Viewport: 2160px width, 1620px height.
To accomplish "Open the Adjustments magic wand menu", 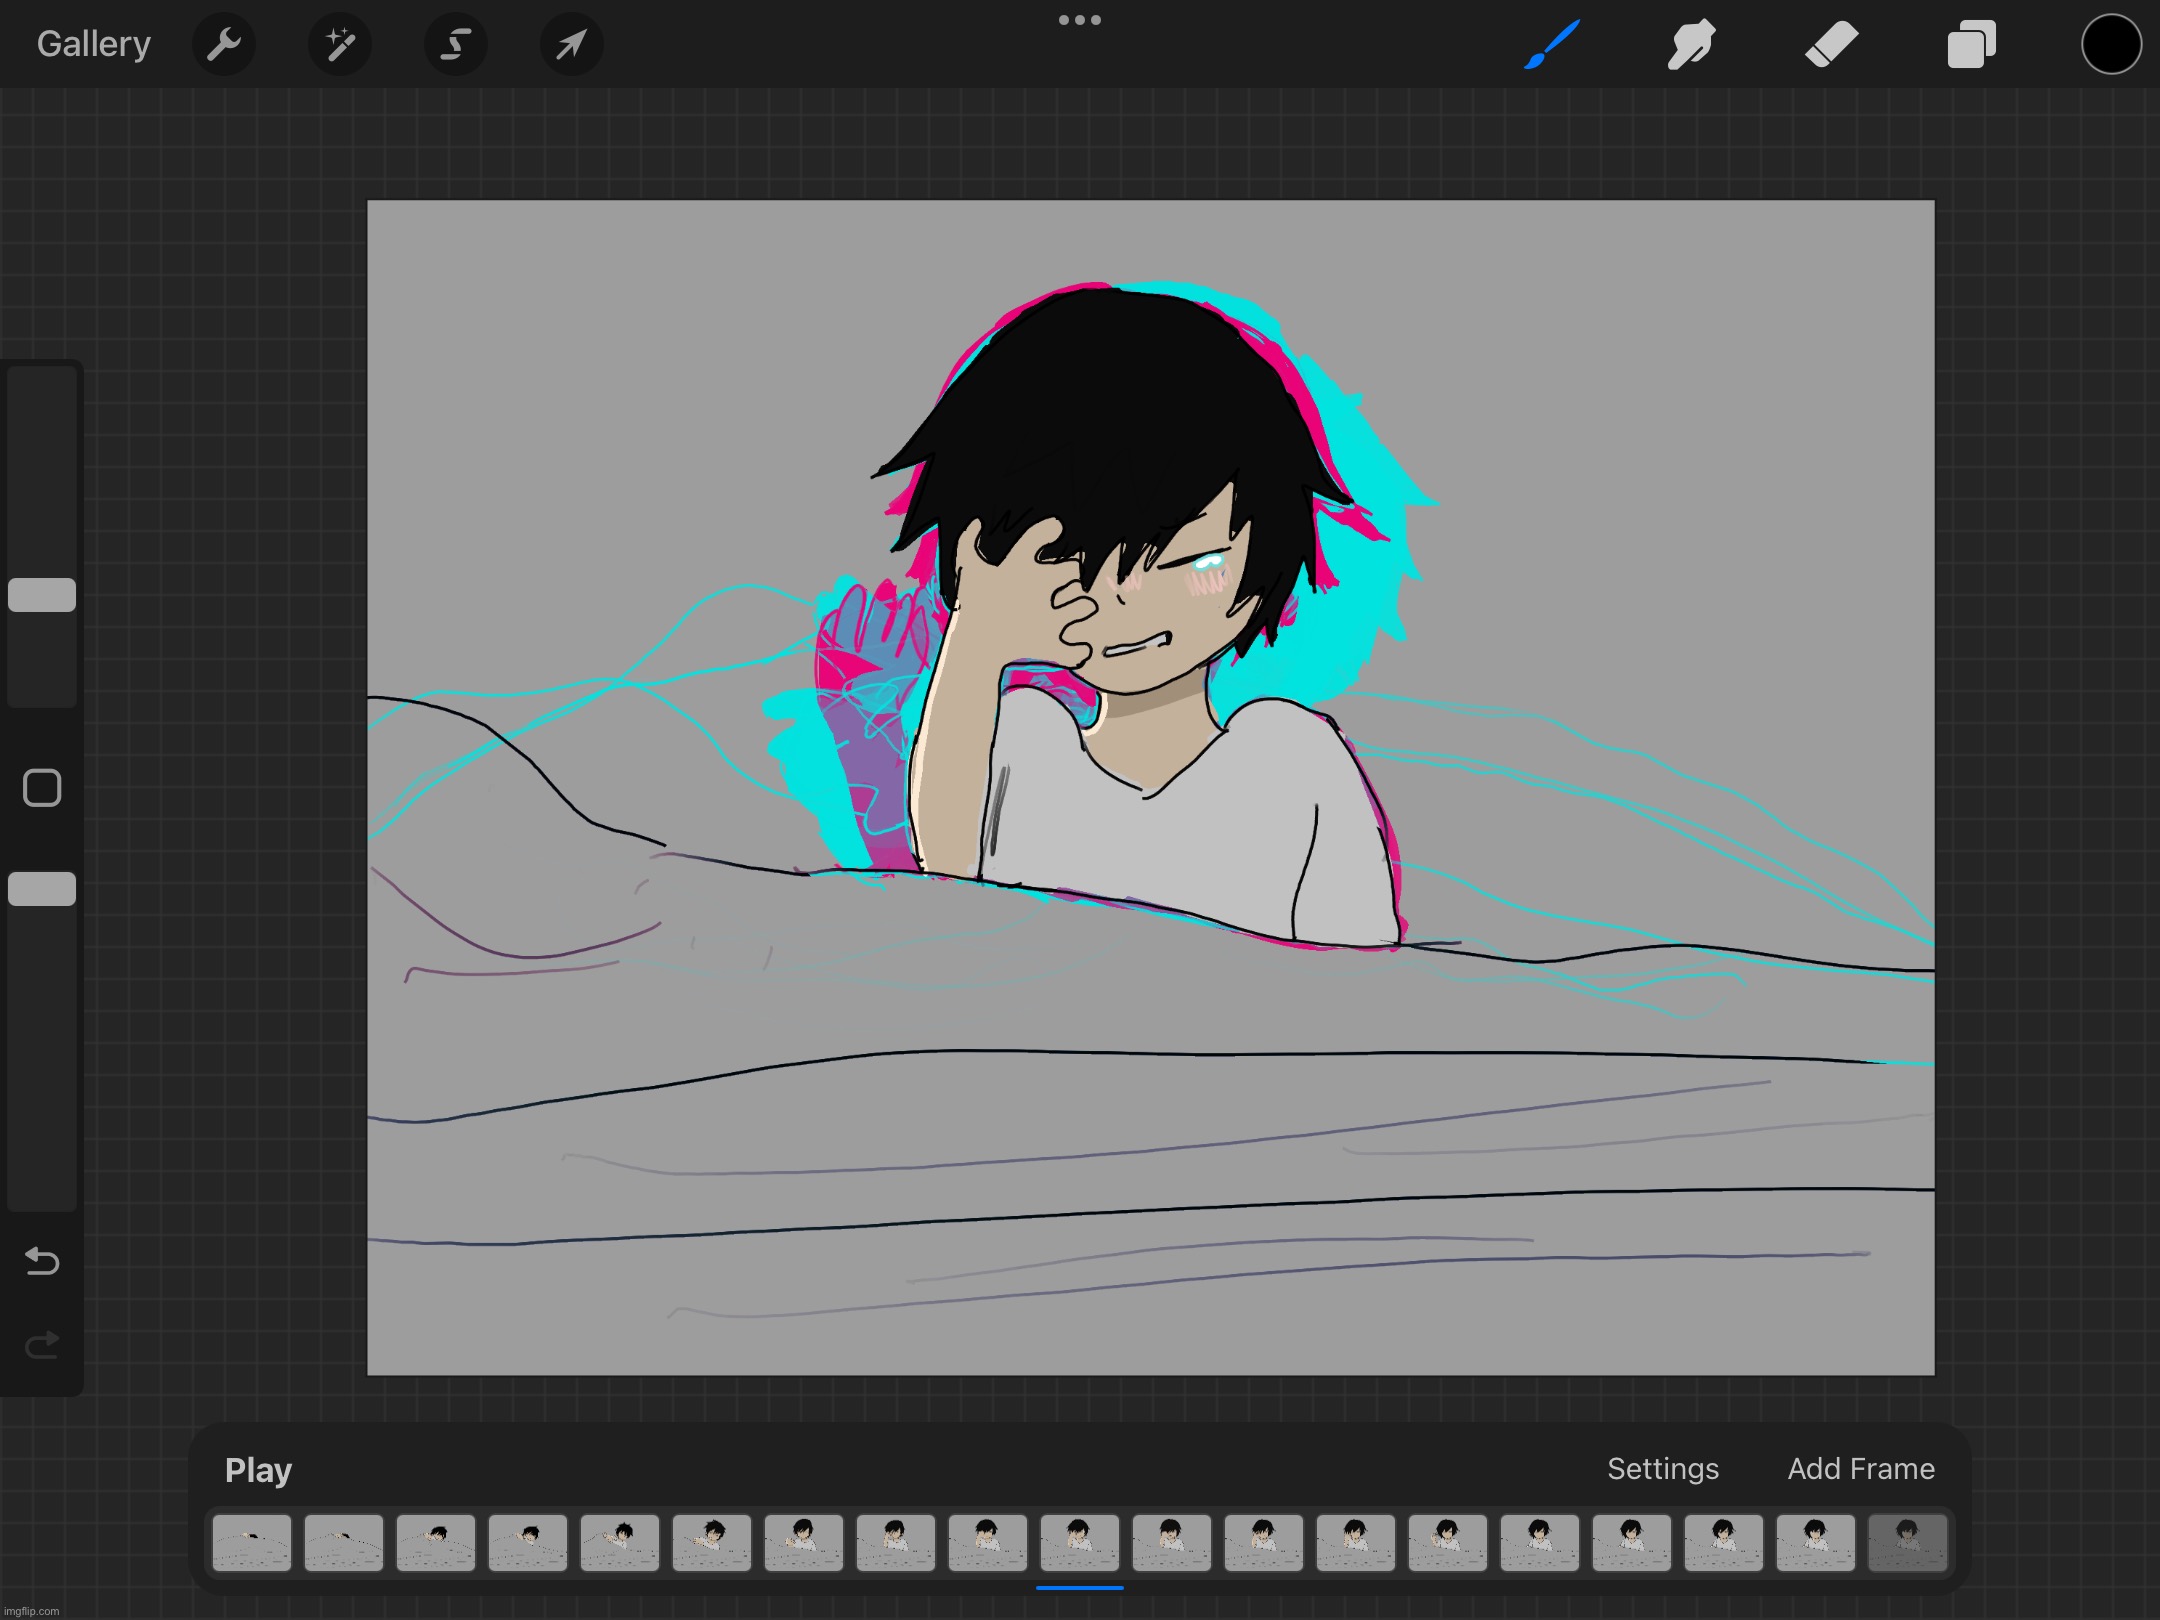I will pos(339,43).
